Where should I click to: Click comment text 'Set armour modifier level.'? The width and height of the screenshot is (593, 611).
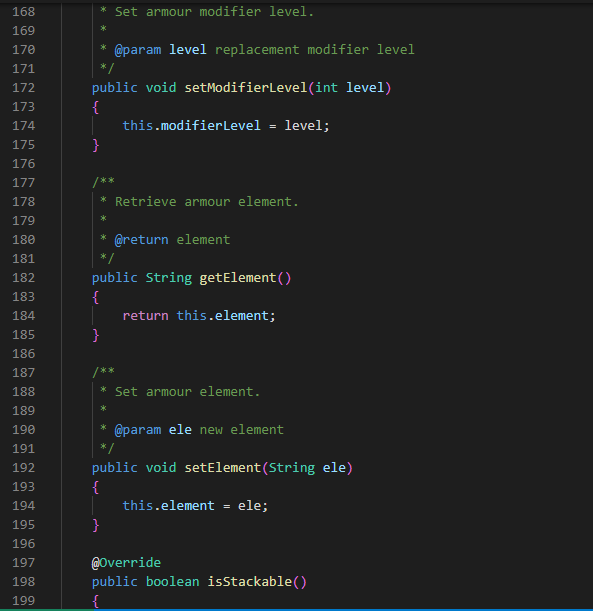(214, 12)
